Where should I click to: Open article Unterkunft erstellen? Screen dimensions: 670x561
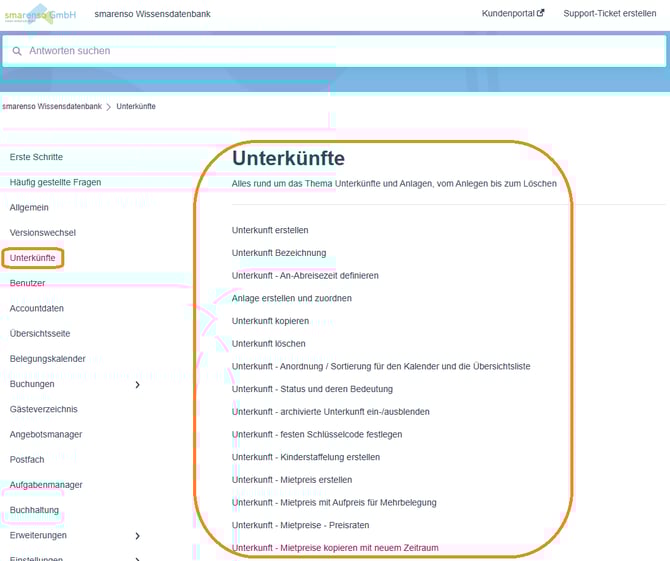[270, 230]
